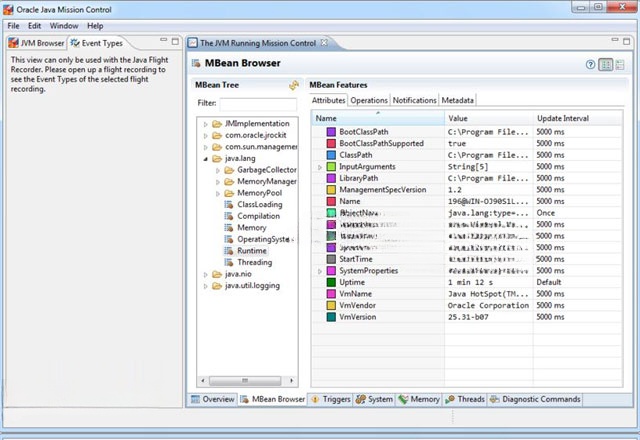The height and width of the screenshot is (440, 640).
Task: Expand the InputArguments attribute row
Action: (320, 167)
